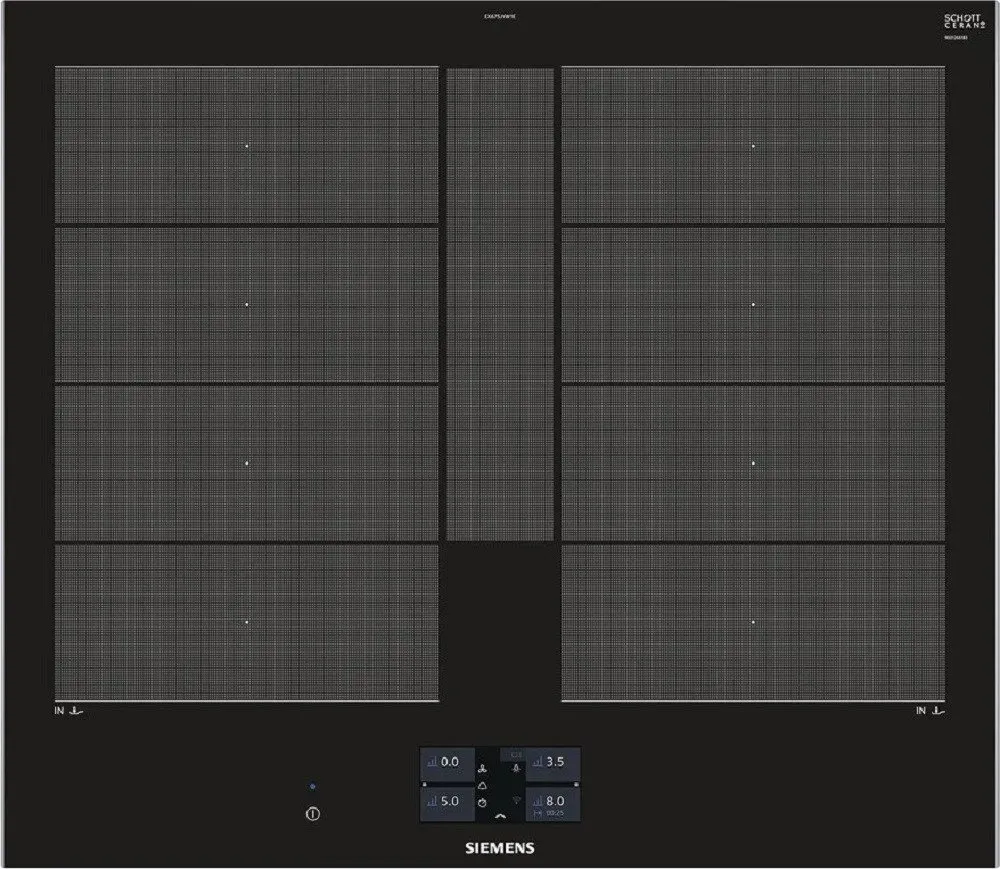Select the zone showing 8.0 power level
Image resolution: width=1000 pixels, height=869 pixels.
pyautogui.click(x=553, y=799)
